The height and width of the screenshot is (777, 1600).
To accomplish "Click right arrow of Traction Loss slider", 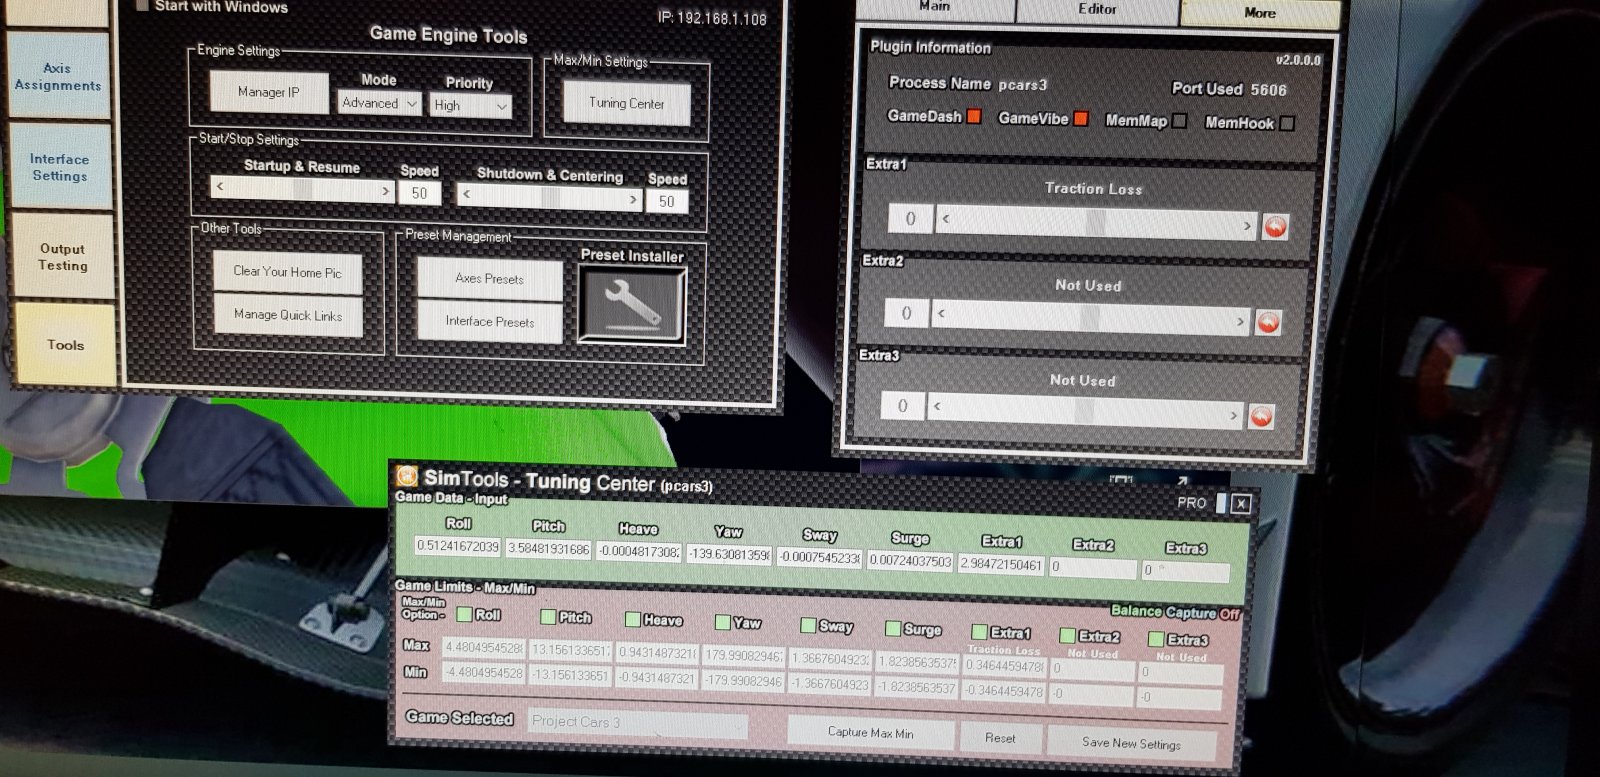I will [1246, 226].
